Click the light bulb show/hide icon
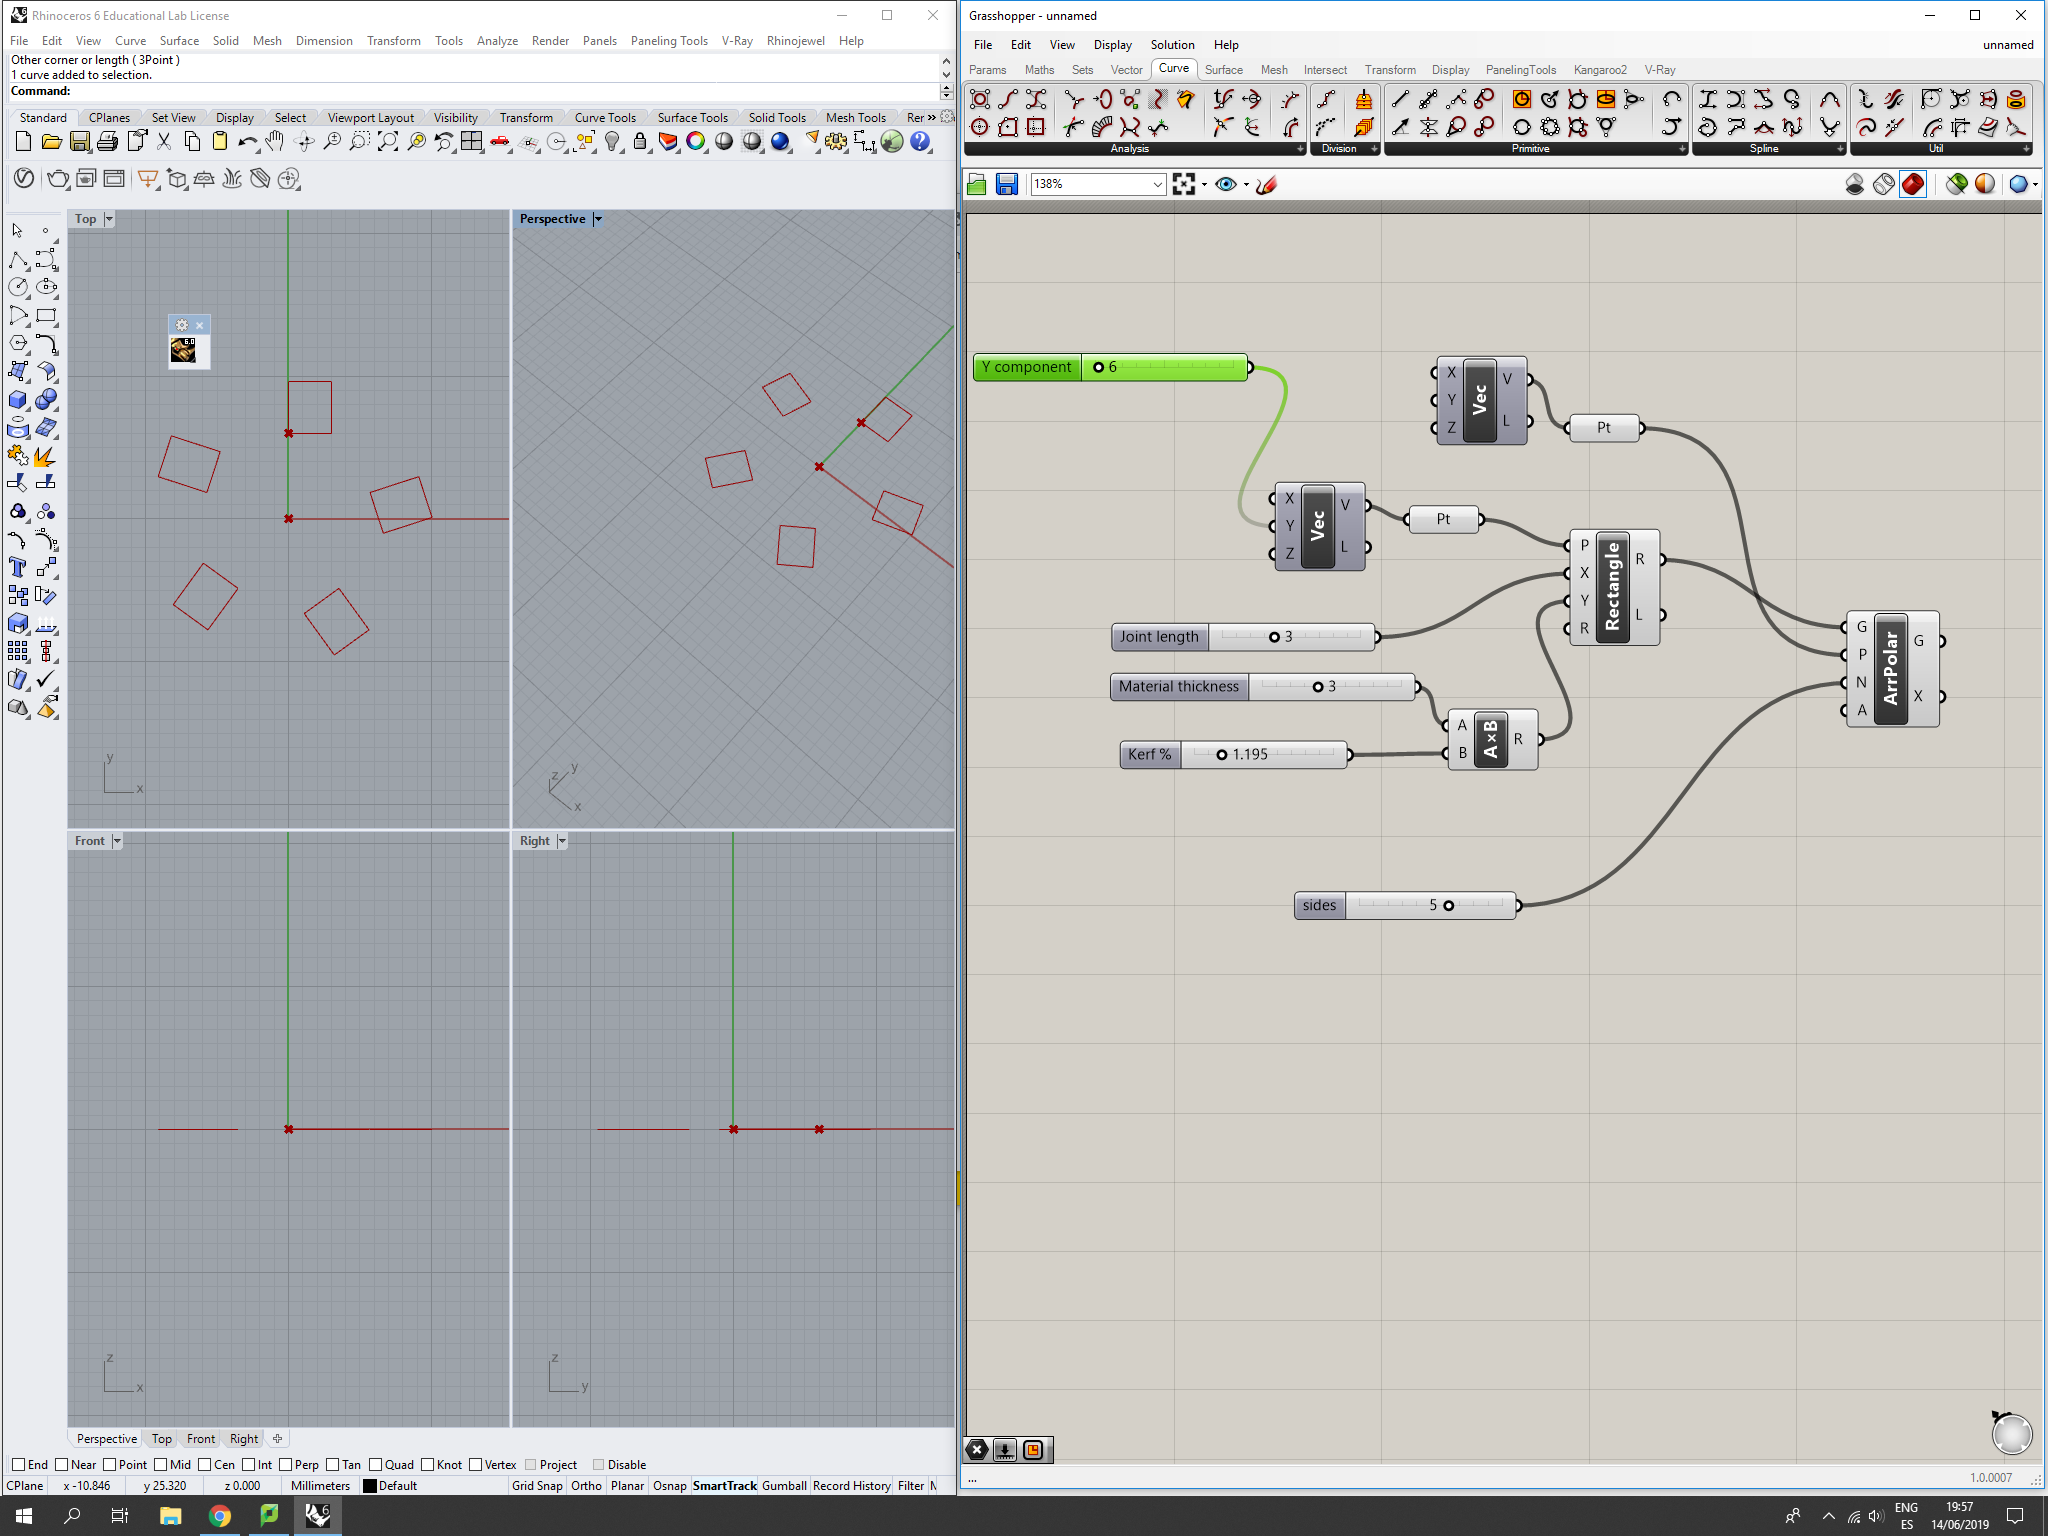 [x=612, y=142]
